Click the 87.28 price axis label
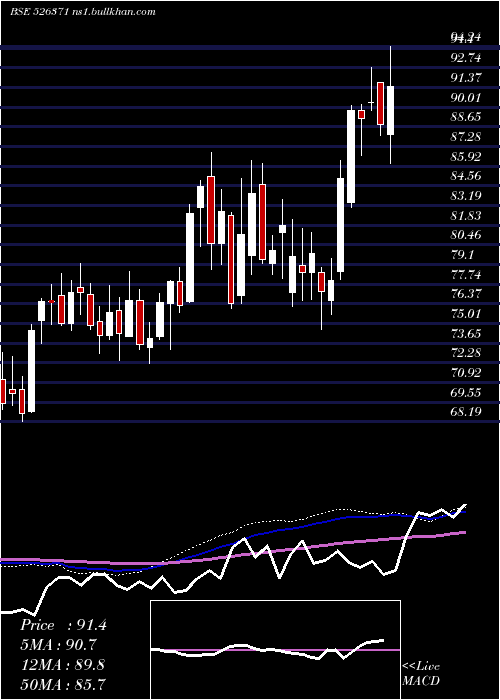 point(466,137)
